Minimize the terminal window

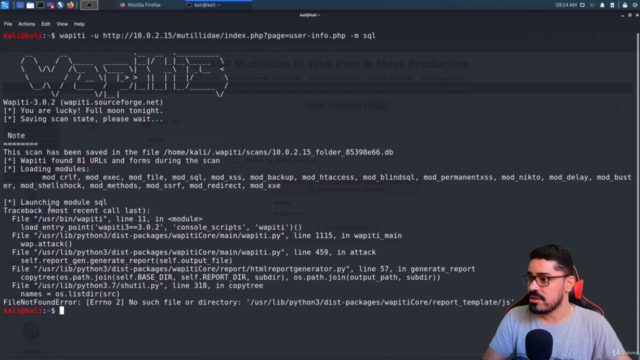pyautogui.click(x=622, y=15)
